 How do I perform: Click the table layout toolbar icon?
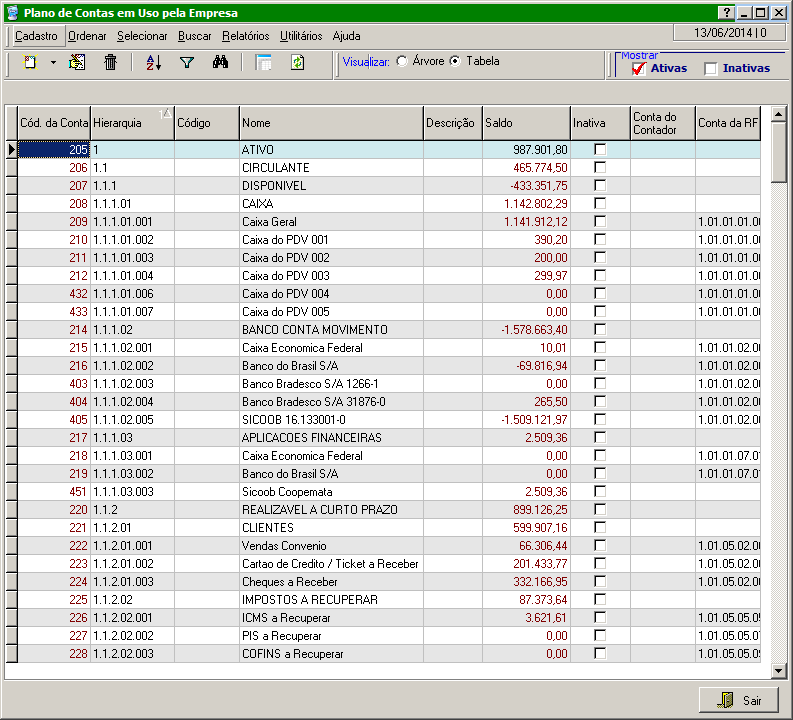point(264,63)
